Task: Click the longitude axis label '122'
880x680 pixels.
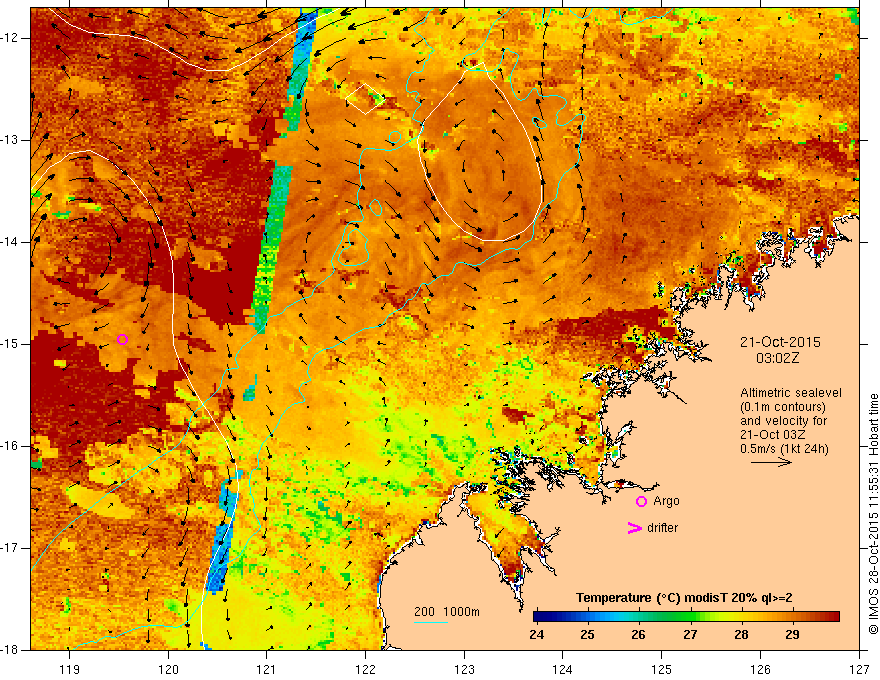Action: click(x=365, y=669)
